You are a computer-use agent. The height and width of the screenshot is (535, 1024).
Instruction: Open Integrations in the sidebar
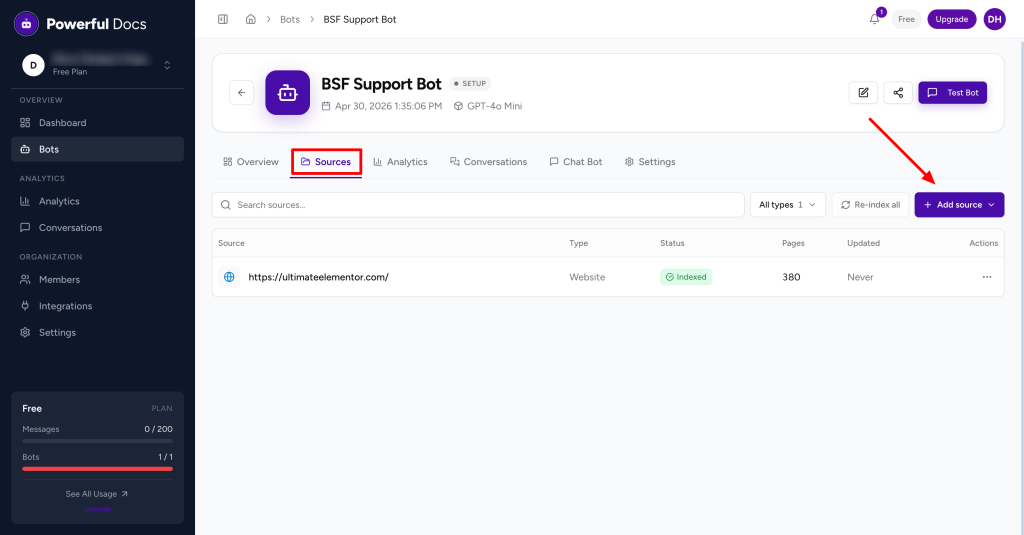click(97, 306)
